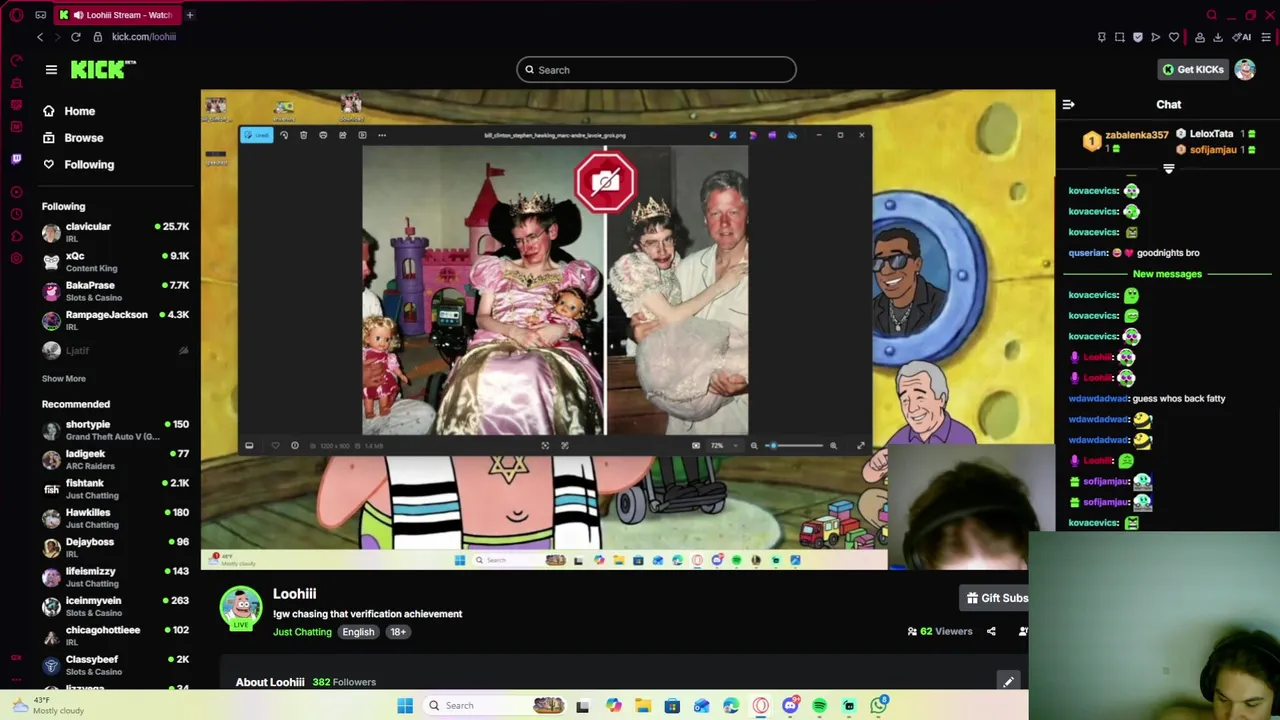The height and width of the screenshot is (720, 1280).
Task: Open clavicular's channel from Following
Action: [115, 232]
